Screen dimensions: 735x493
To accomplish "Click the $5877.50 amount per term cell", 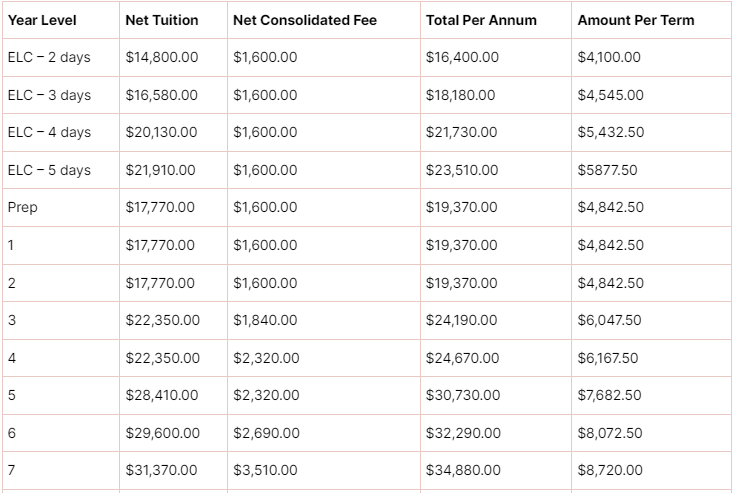I will tap(607, 170).
